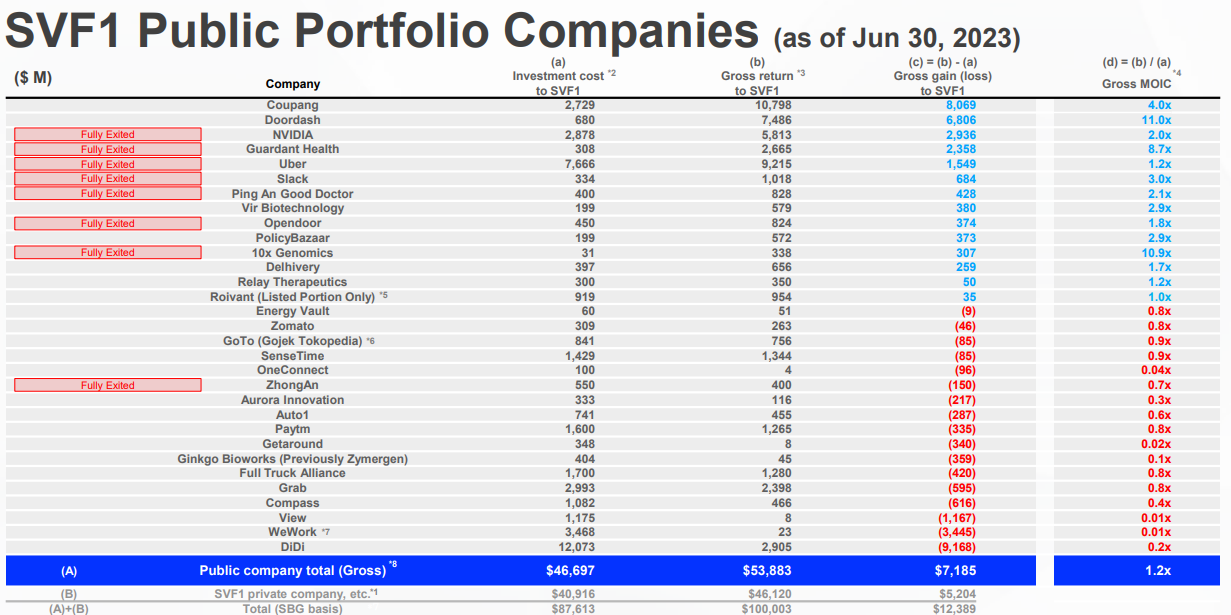Click the Fully Exited tag beside Slack
Image resolution: width=1231 pixels, height=615 pixels.
tap(108, 178)
